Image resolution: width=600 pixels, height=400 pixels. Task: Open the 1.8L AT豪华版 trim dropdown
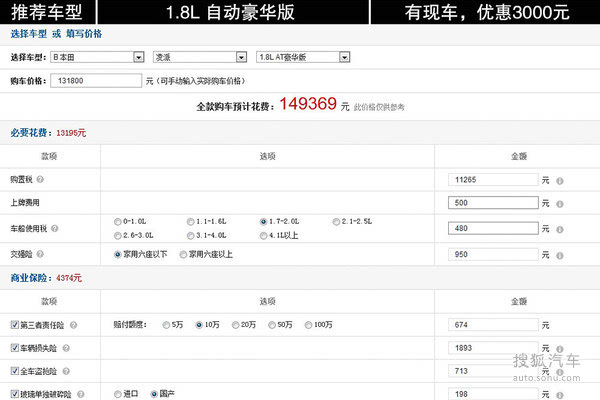click(302, 57)
